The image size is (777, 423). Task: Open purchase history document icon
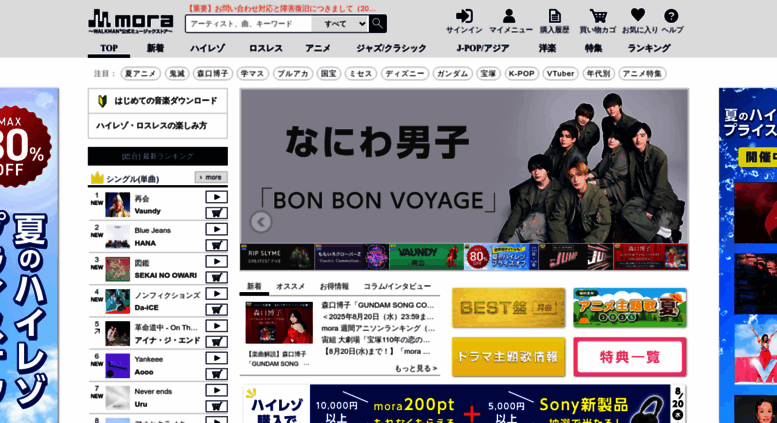coord(555,16)
